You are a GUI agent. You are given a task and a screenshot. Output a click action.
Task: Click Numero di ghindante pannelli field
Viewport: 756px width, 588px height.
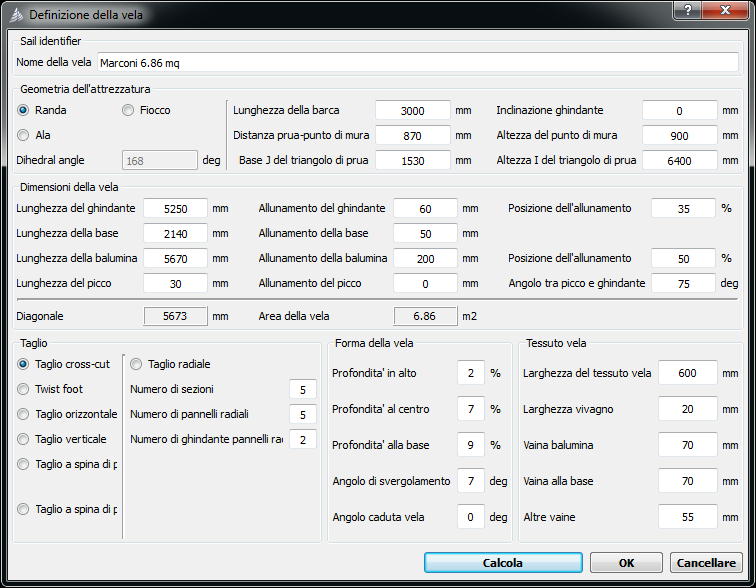303,440
